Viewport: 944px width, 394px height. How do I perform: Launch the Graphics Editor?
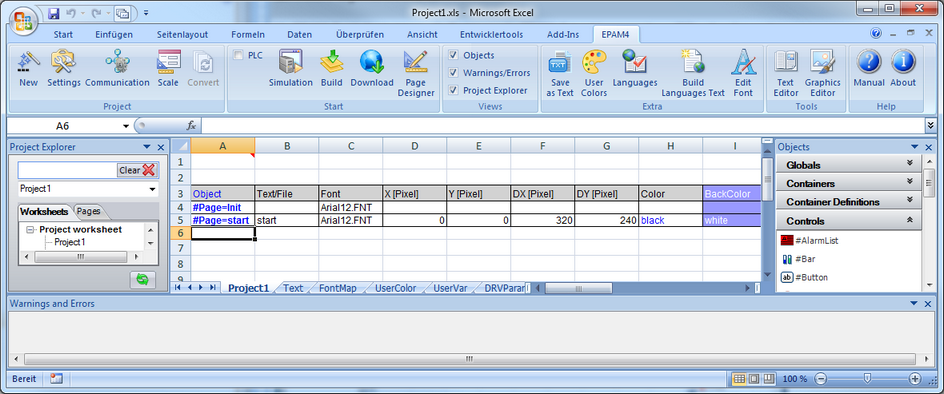tap(822, 62)
